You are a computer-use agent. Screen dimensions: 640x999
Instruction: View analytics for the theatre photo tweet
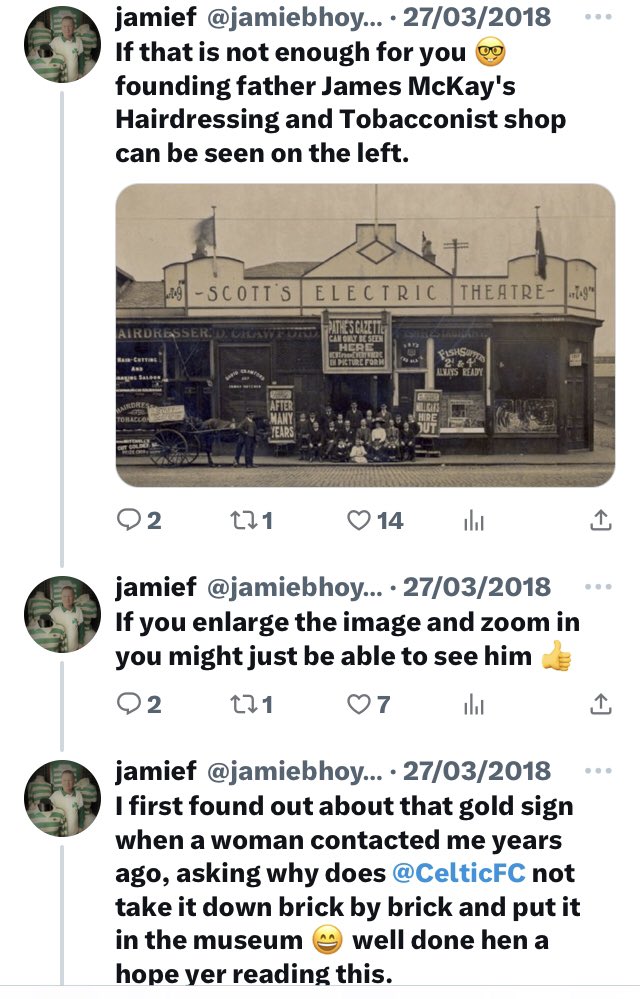coord(474,521)
